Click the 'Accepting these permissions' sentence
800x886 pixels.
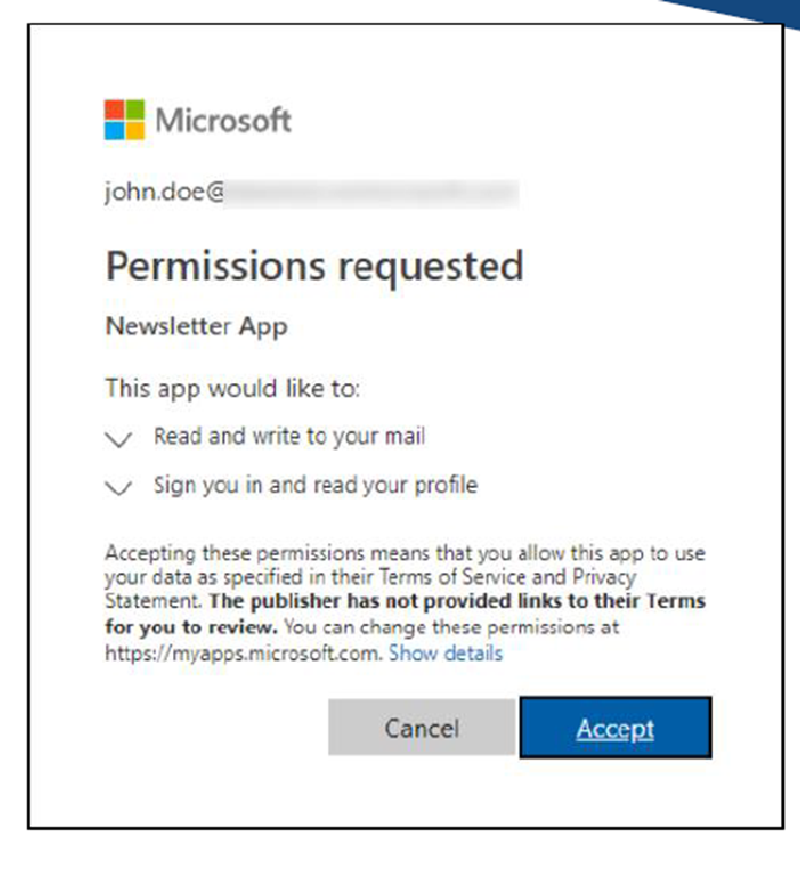pyautogui.click(x=405, y=577)
